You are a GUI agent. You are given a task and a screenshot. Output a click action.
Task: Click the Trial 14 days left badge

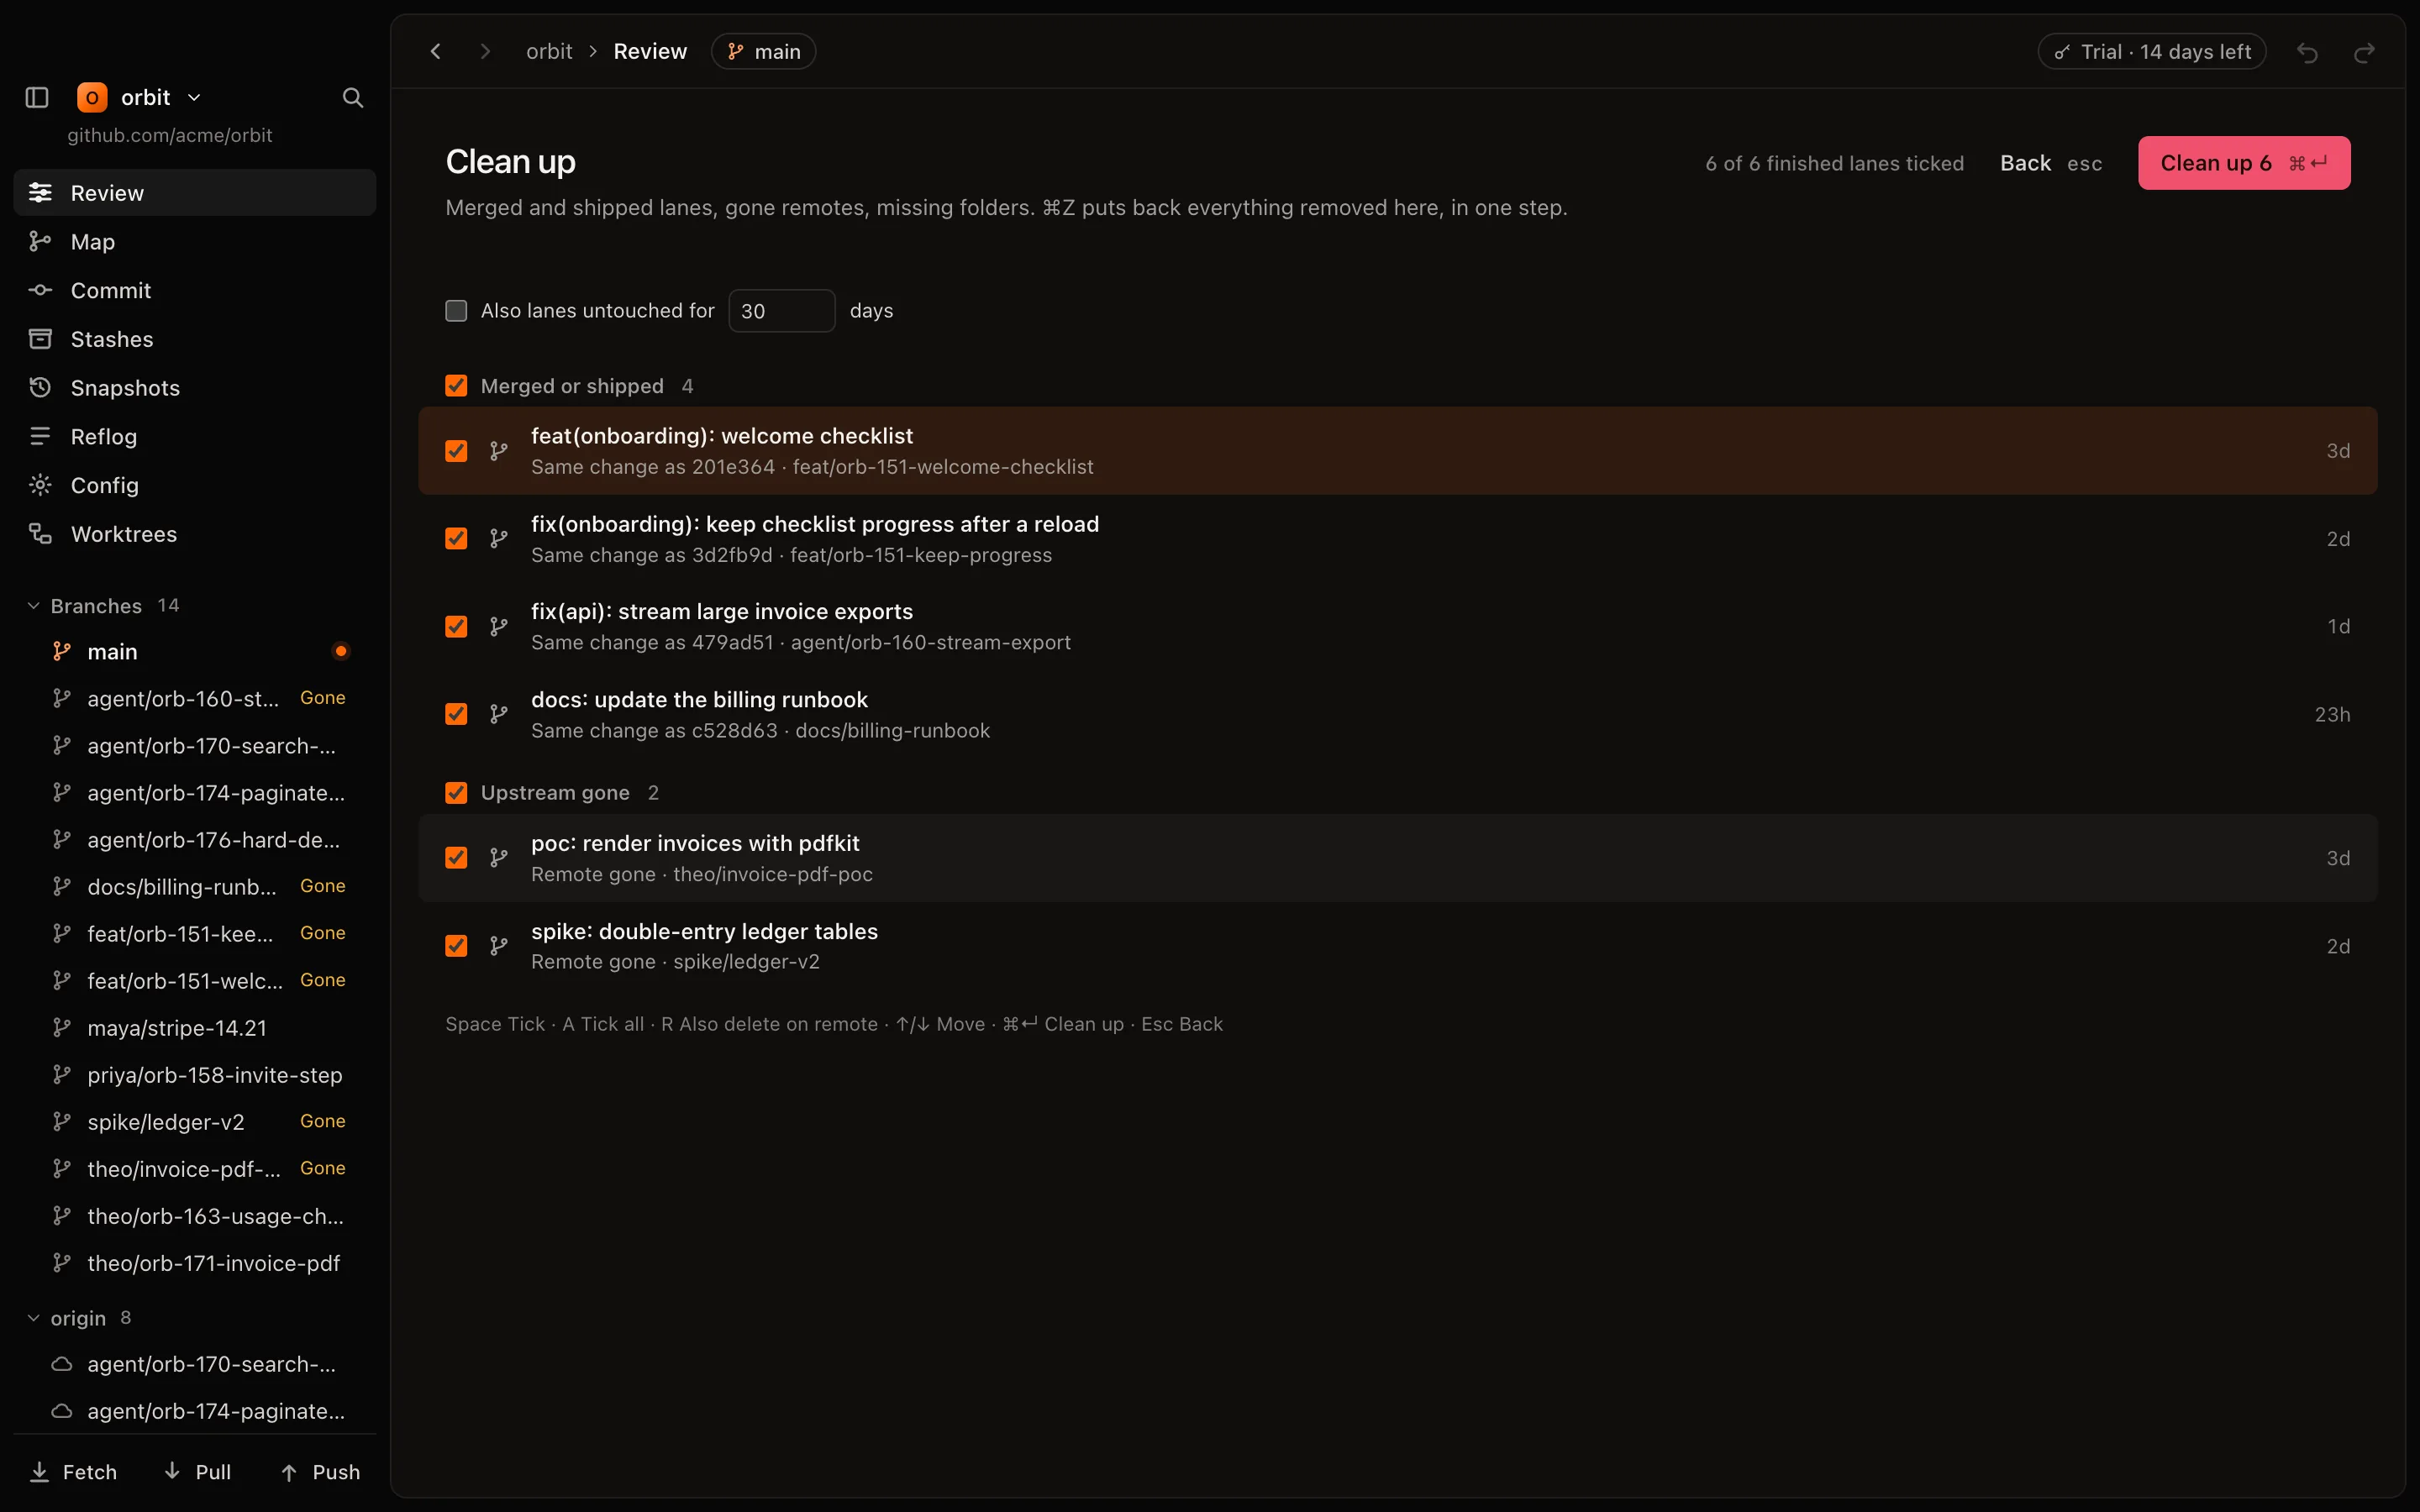tap(2152, 52)
